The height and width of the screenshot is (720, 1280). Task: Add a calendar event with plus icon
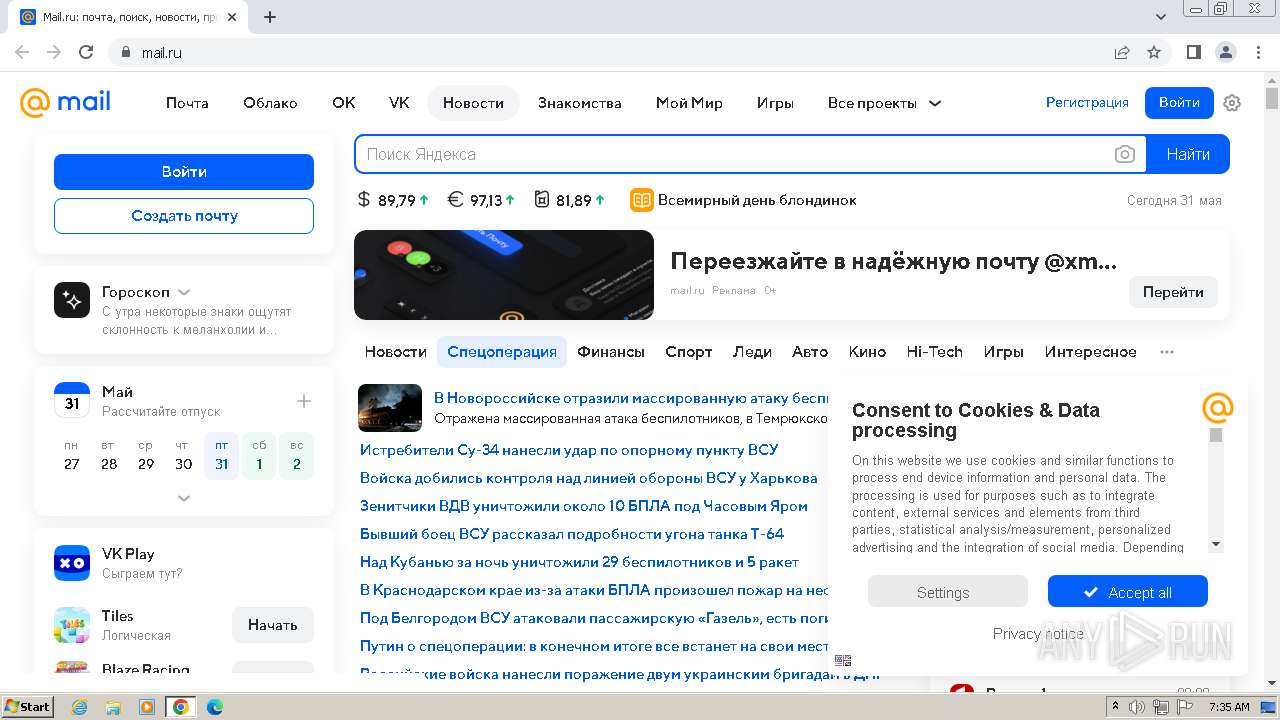click(x=304, y=401)
